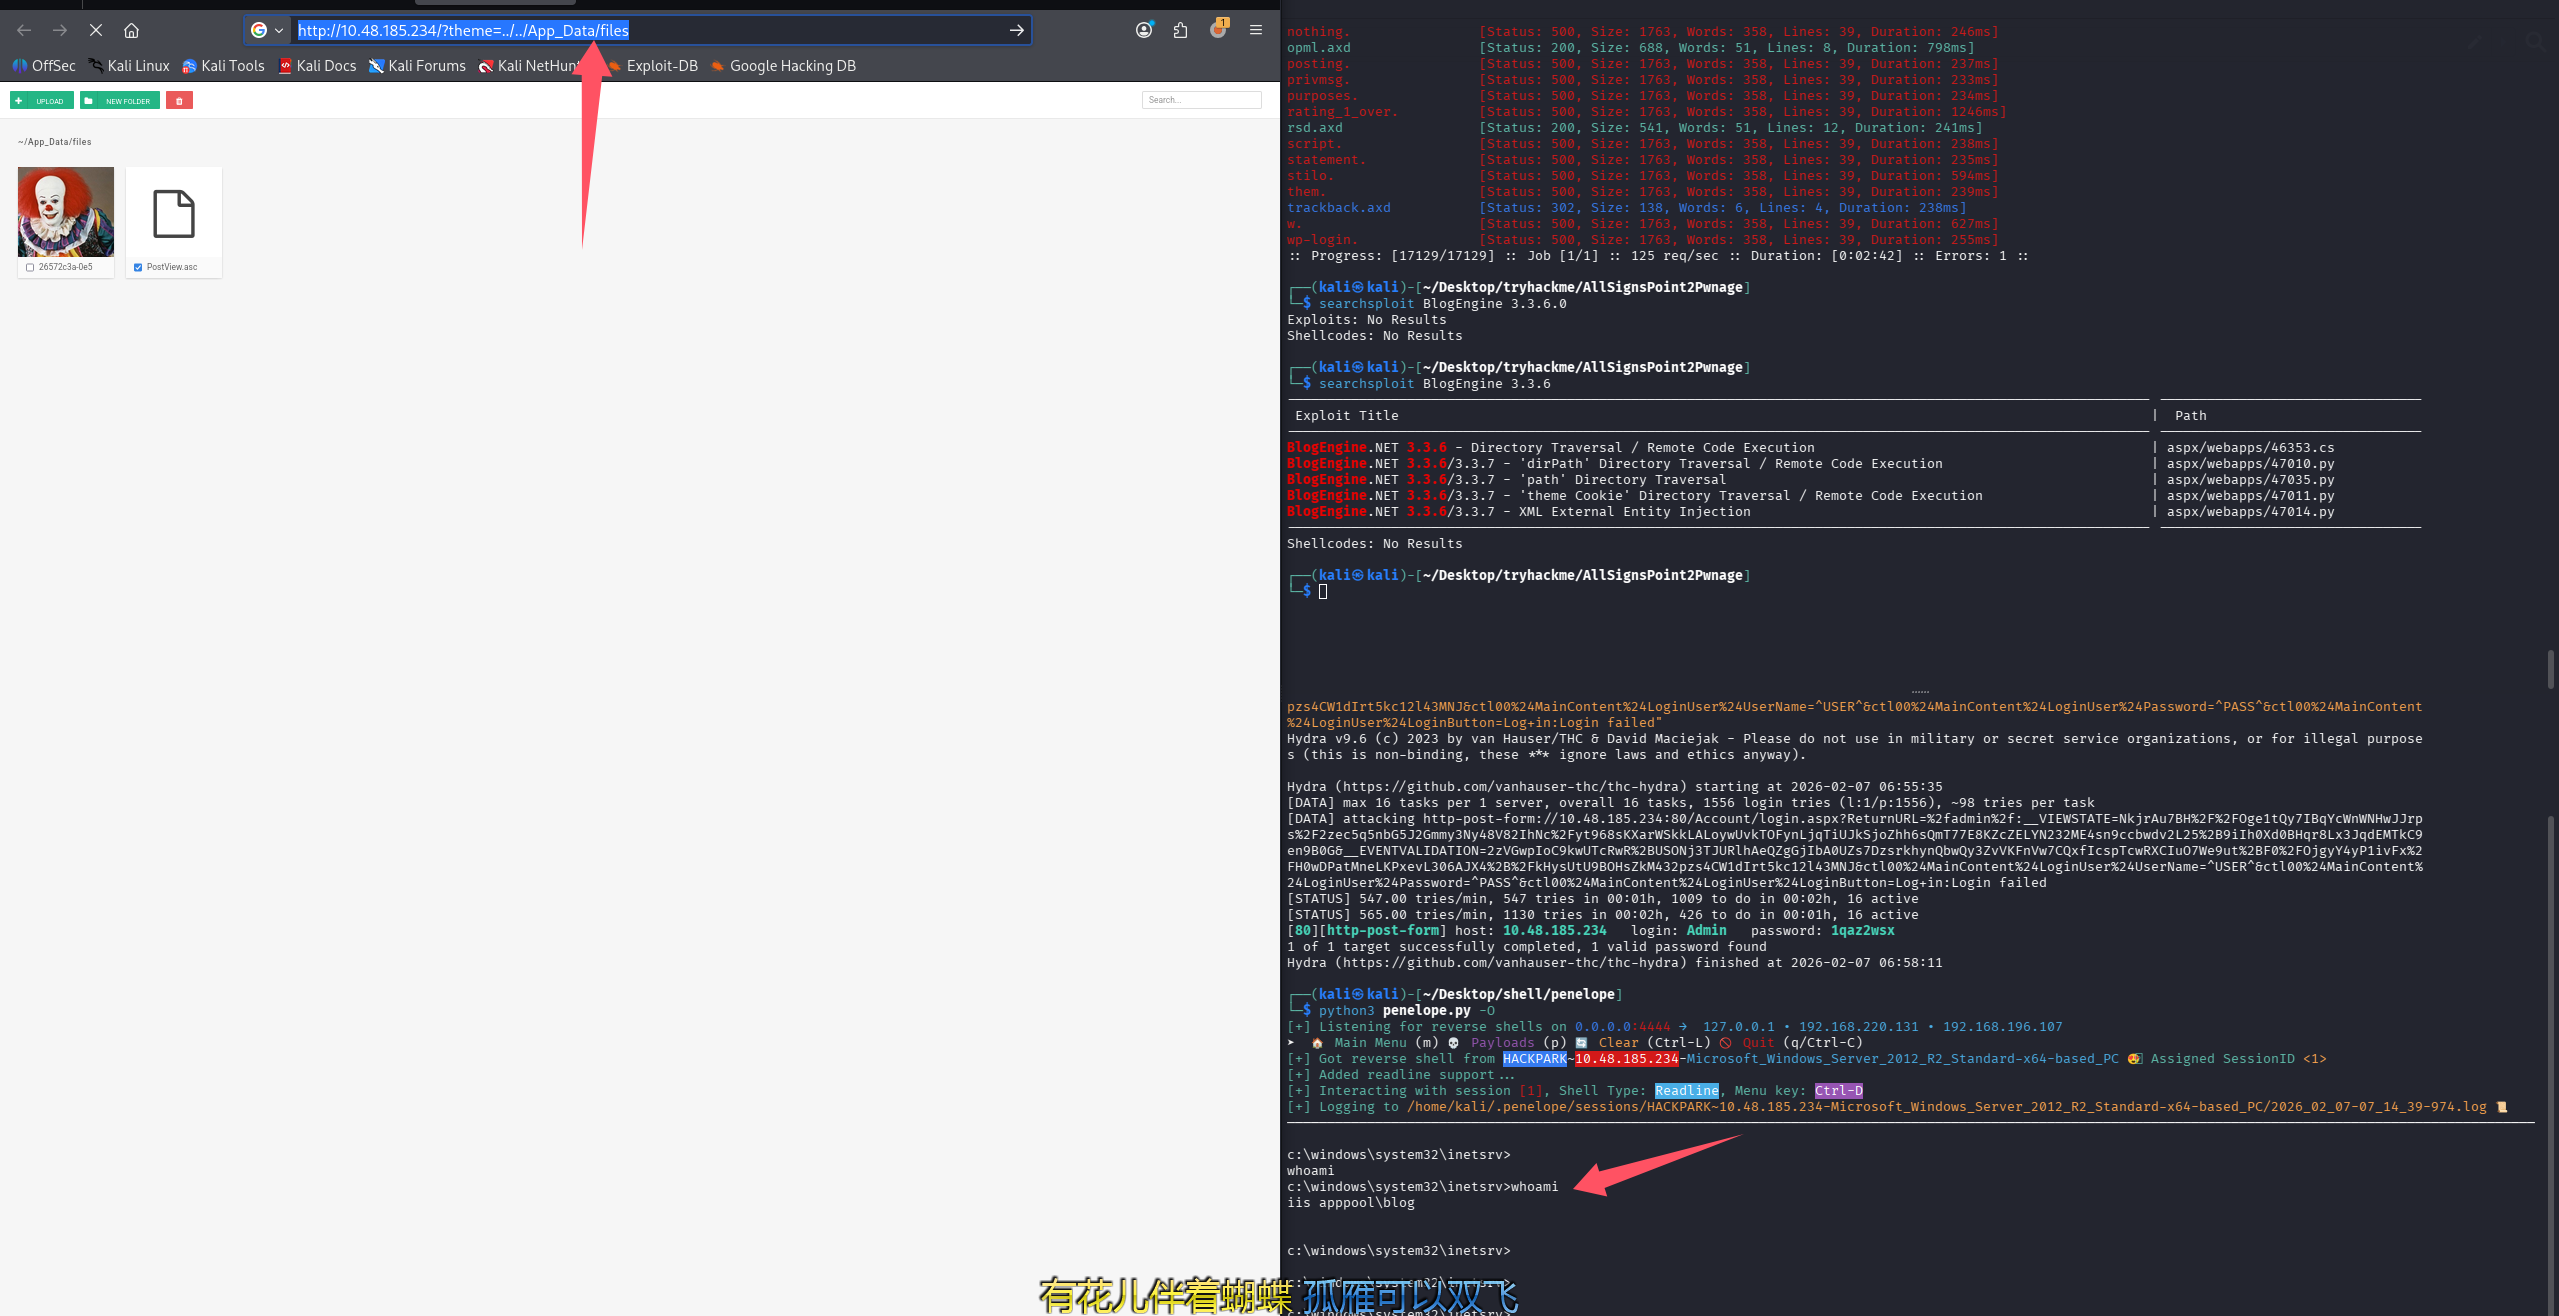Click the New Folder button
Image resolution: width=2559 pixels, height=1316 pixels.
click(120, 101)
